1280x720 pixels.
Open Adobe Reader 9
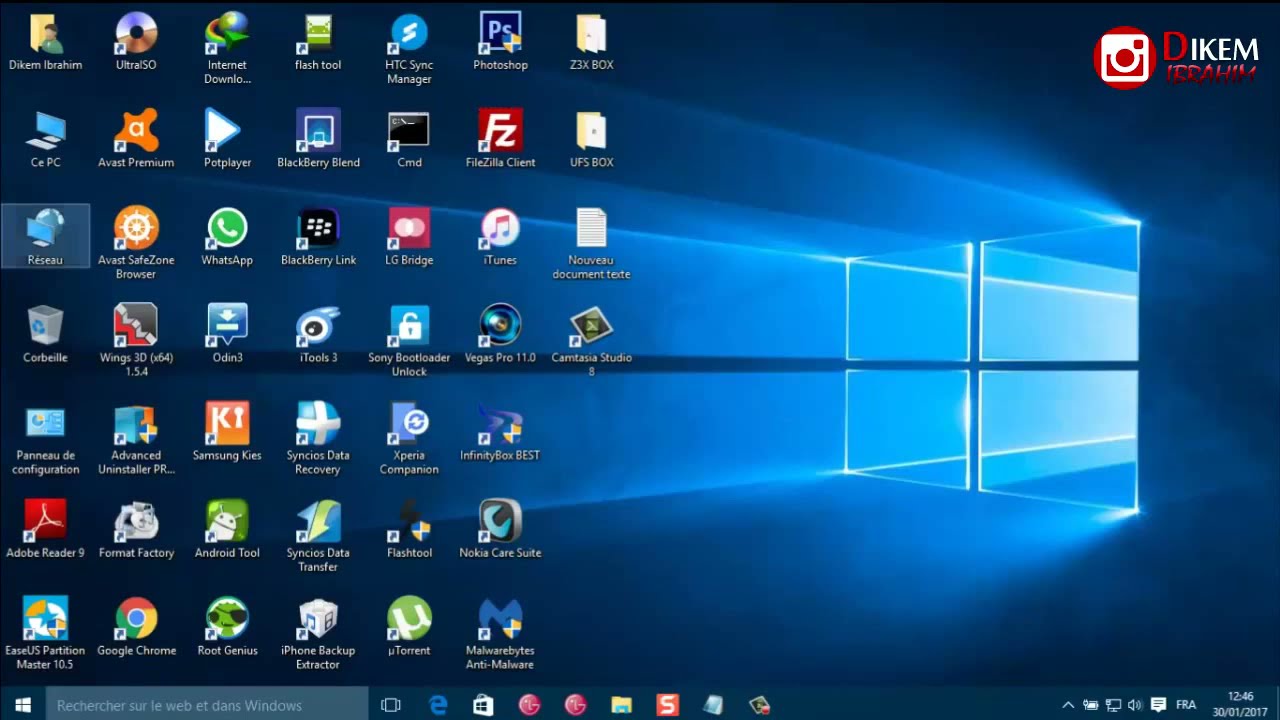coord(45,529)
